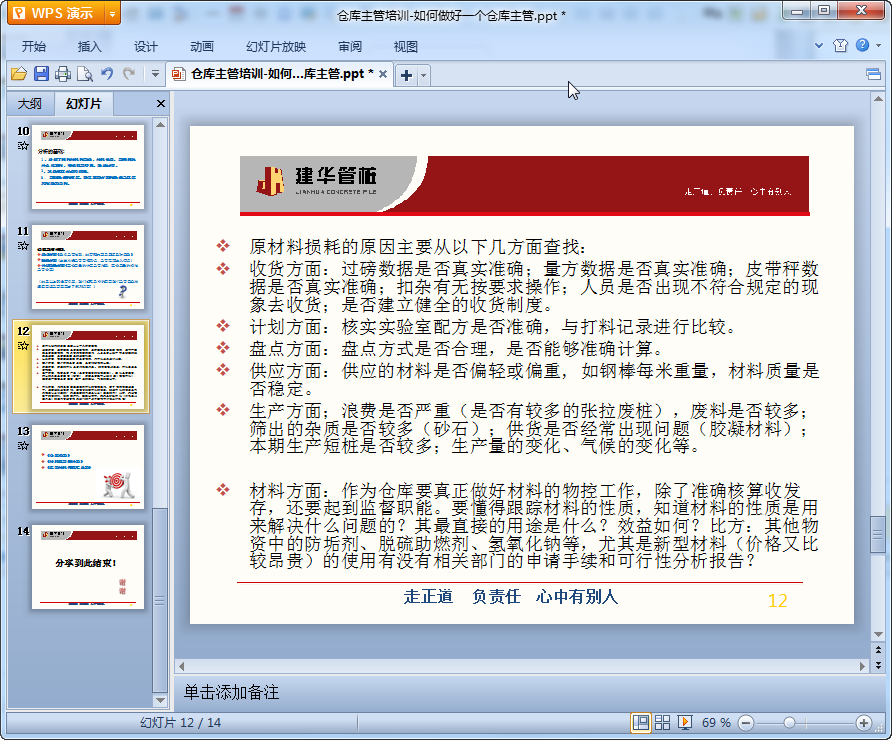Screen dimensions: 892x740
Task: Open the WPS 演示 application menu
Action: tap(56, 13)
